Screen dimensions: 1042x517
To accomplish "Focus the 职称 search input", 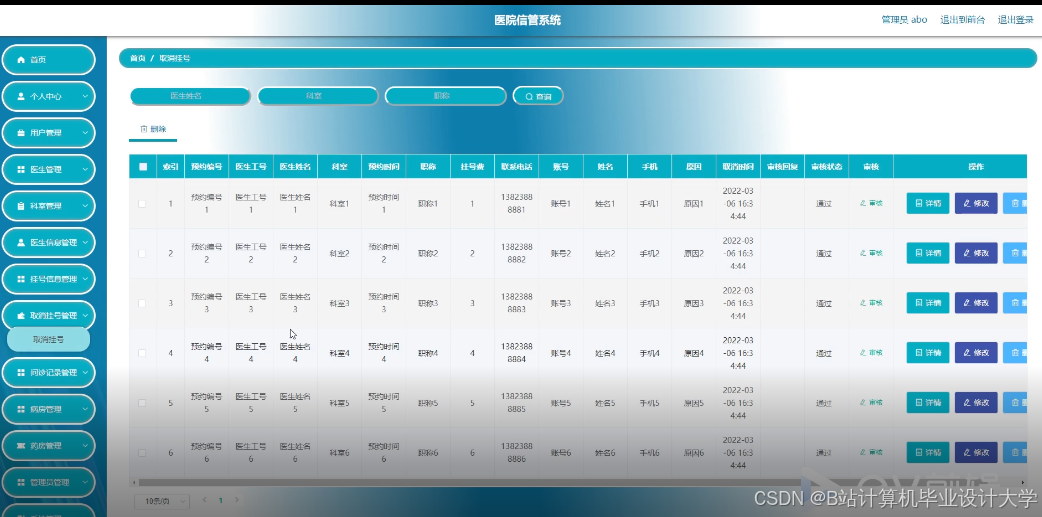I will (445, 96).
